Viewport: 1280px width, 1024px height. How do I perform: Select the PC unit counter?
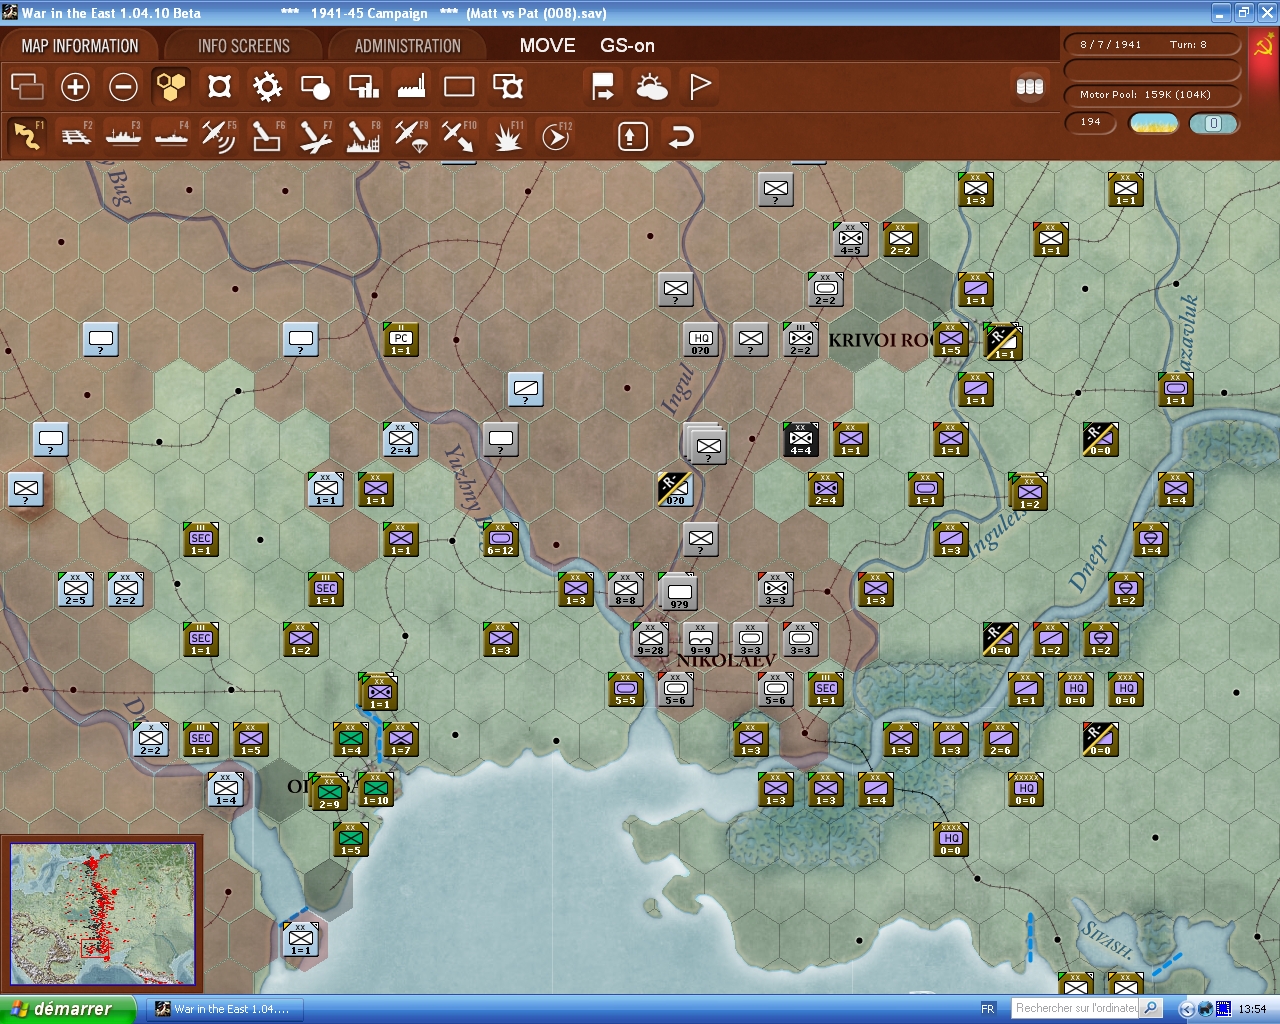pos(401,339)
